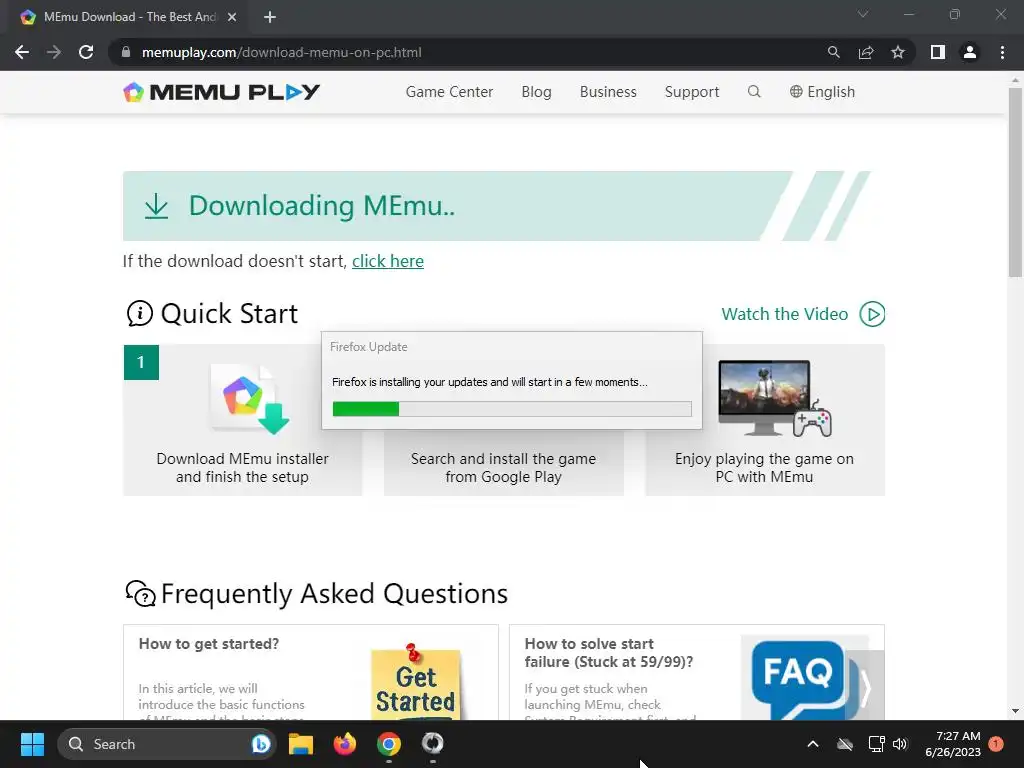Share this page from address bar
1024x768 pixels.
[866, 52]
